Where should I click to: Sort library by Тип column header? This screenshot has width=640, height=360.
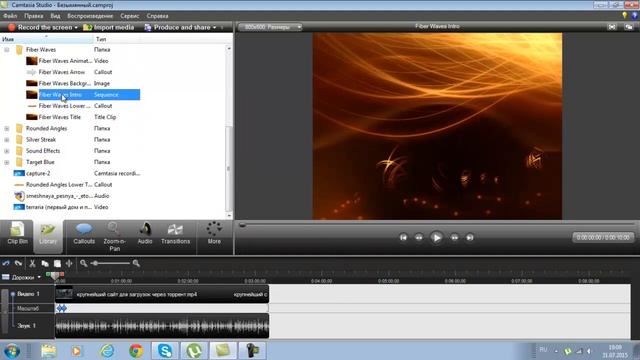pyautogui.click(x=117, y=39)
